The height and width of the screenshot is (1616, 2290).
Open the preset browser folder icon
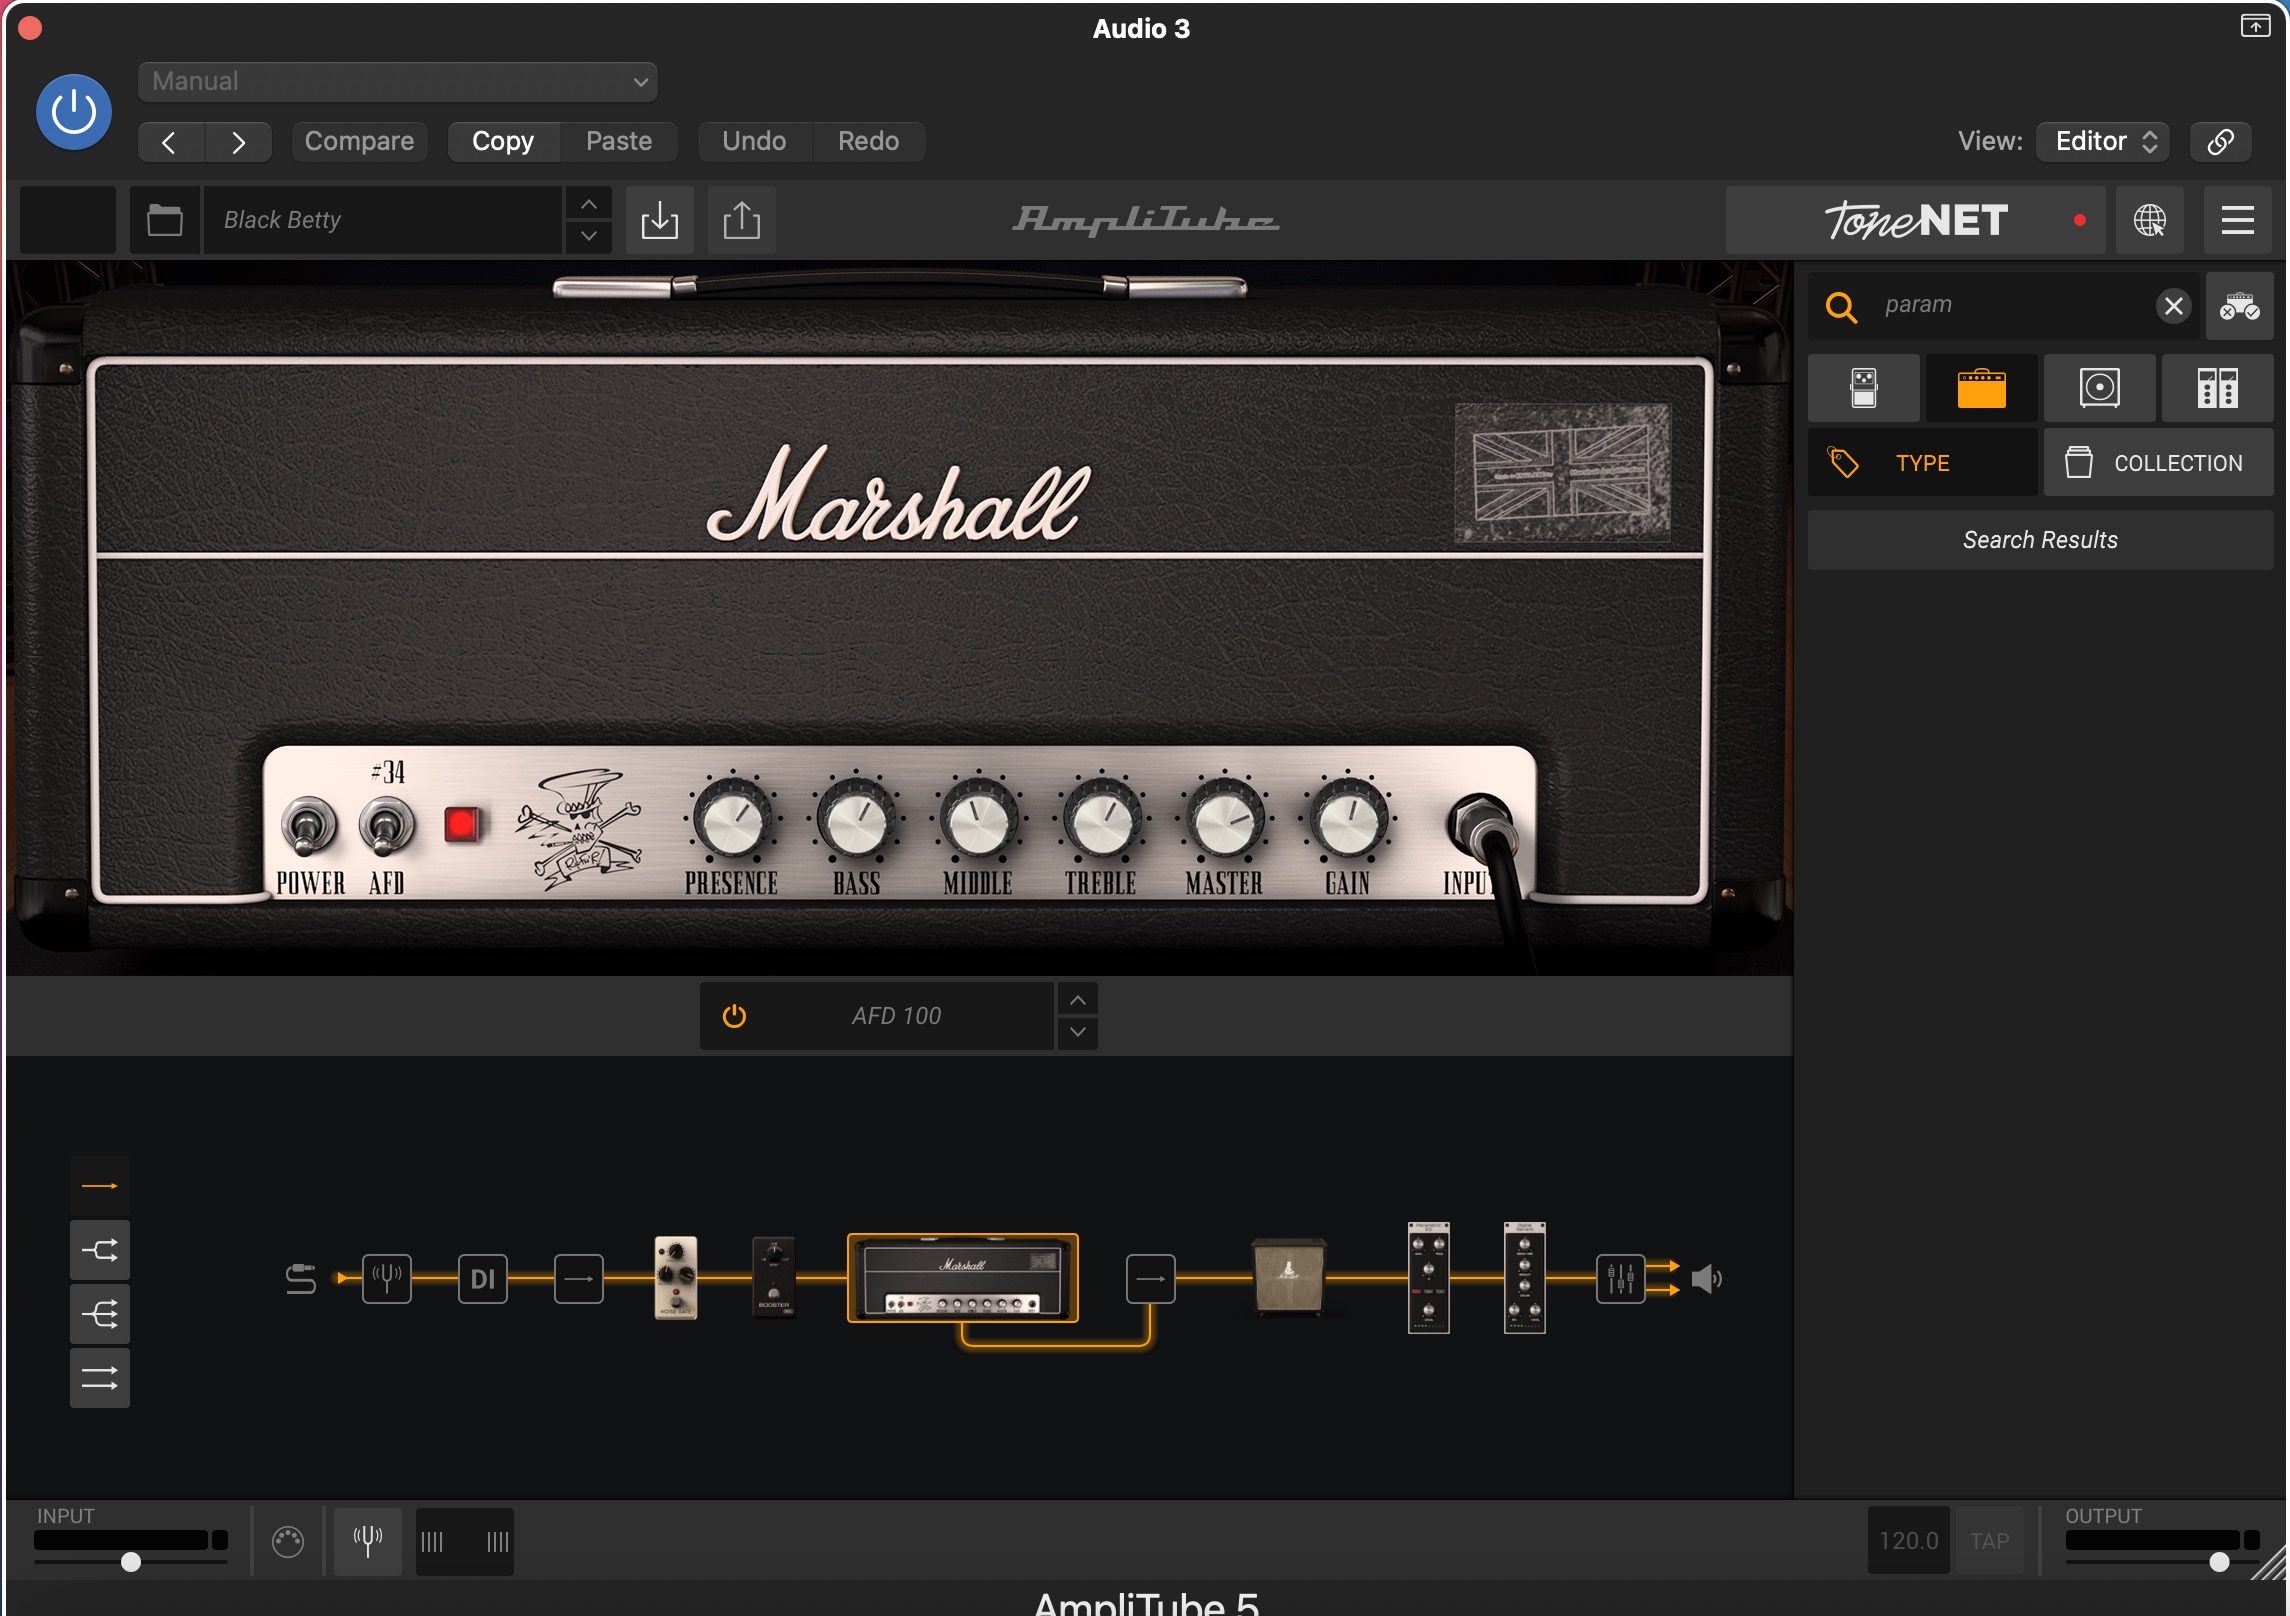[x=165, y=220]
